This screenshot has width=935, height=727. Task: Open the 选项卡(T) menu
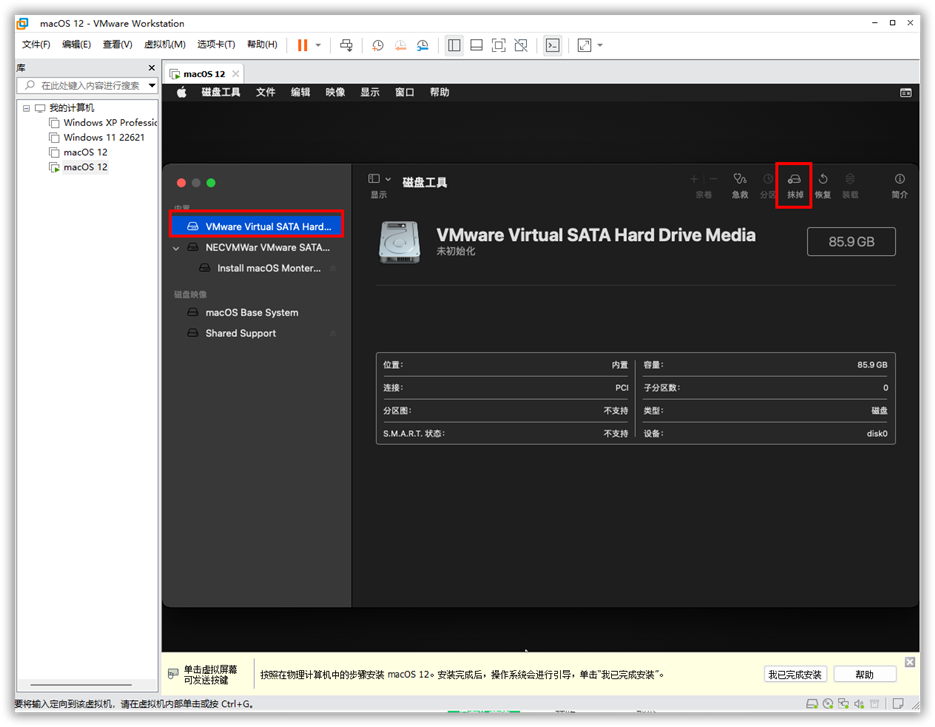click(216, 45)
